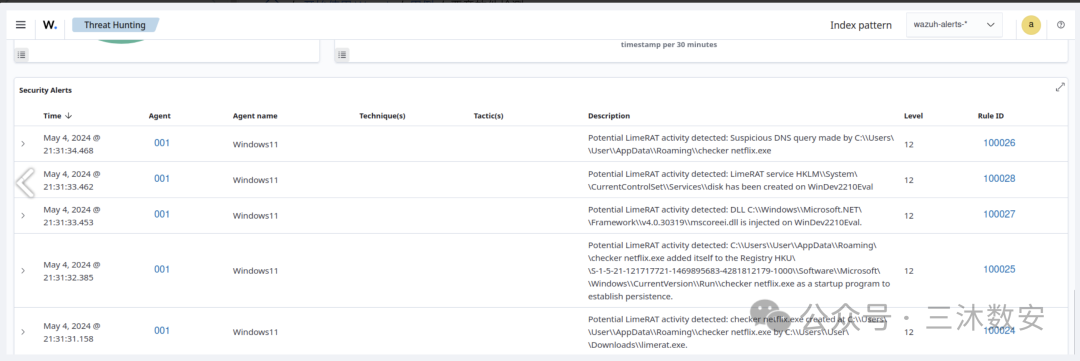Toggle legend icon on timestamp chart panel
Viewport: 1080px width, 361px height.
click(342, 54)
